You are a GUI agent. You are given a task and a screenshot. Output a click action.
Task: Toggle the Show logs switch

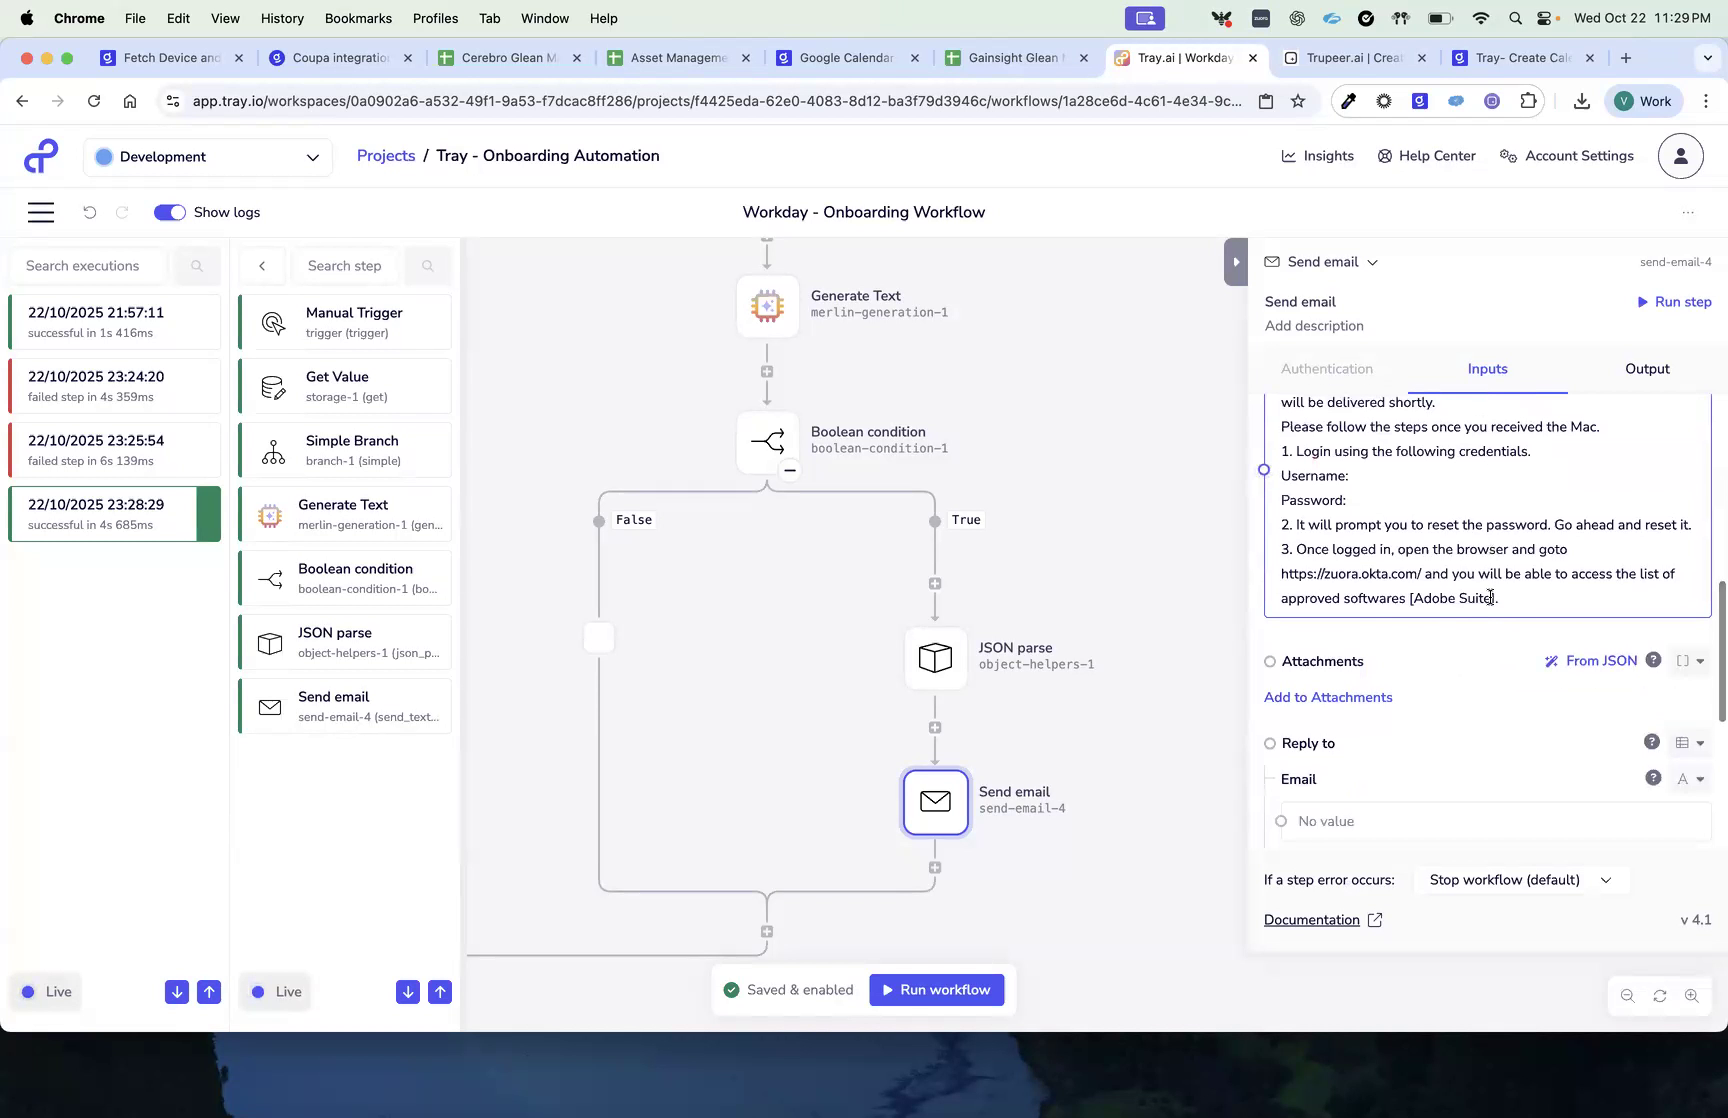169,212
